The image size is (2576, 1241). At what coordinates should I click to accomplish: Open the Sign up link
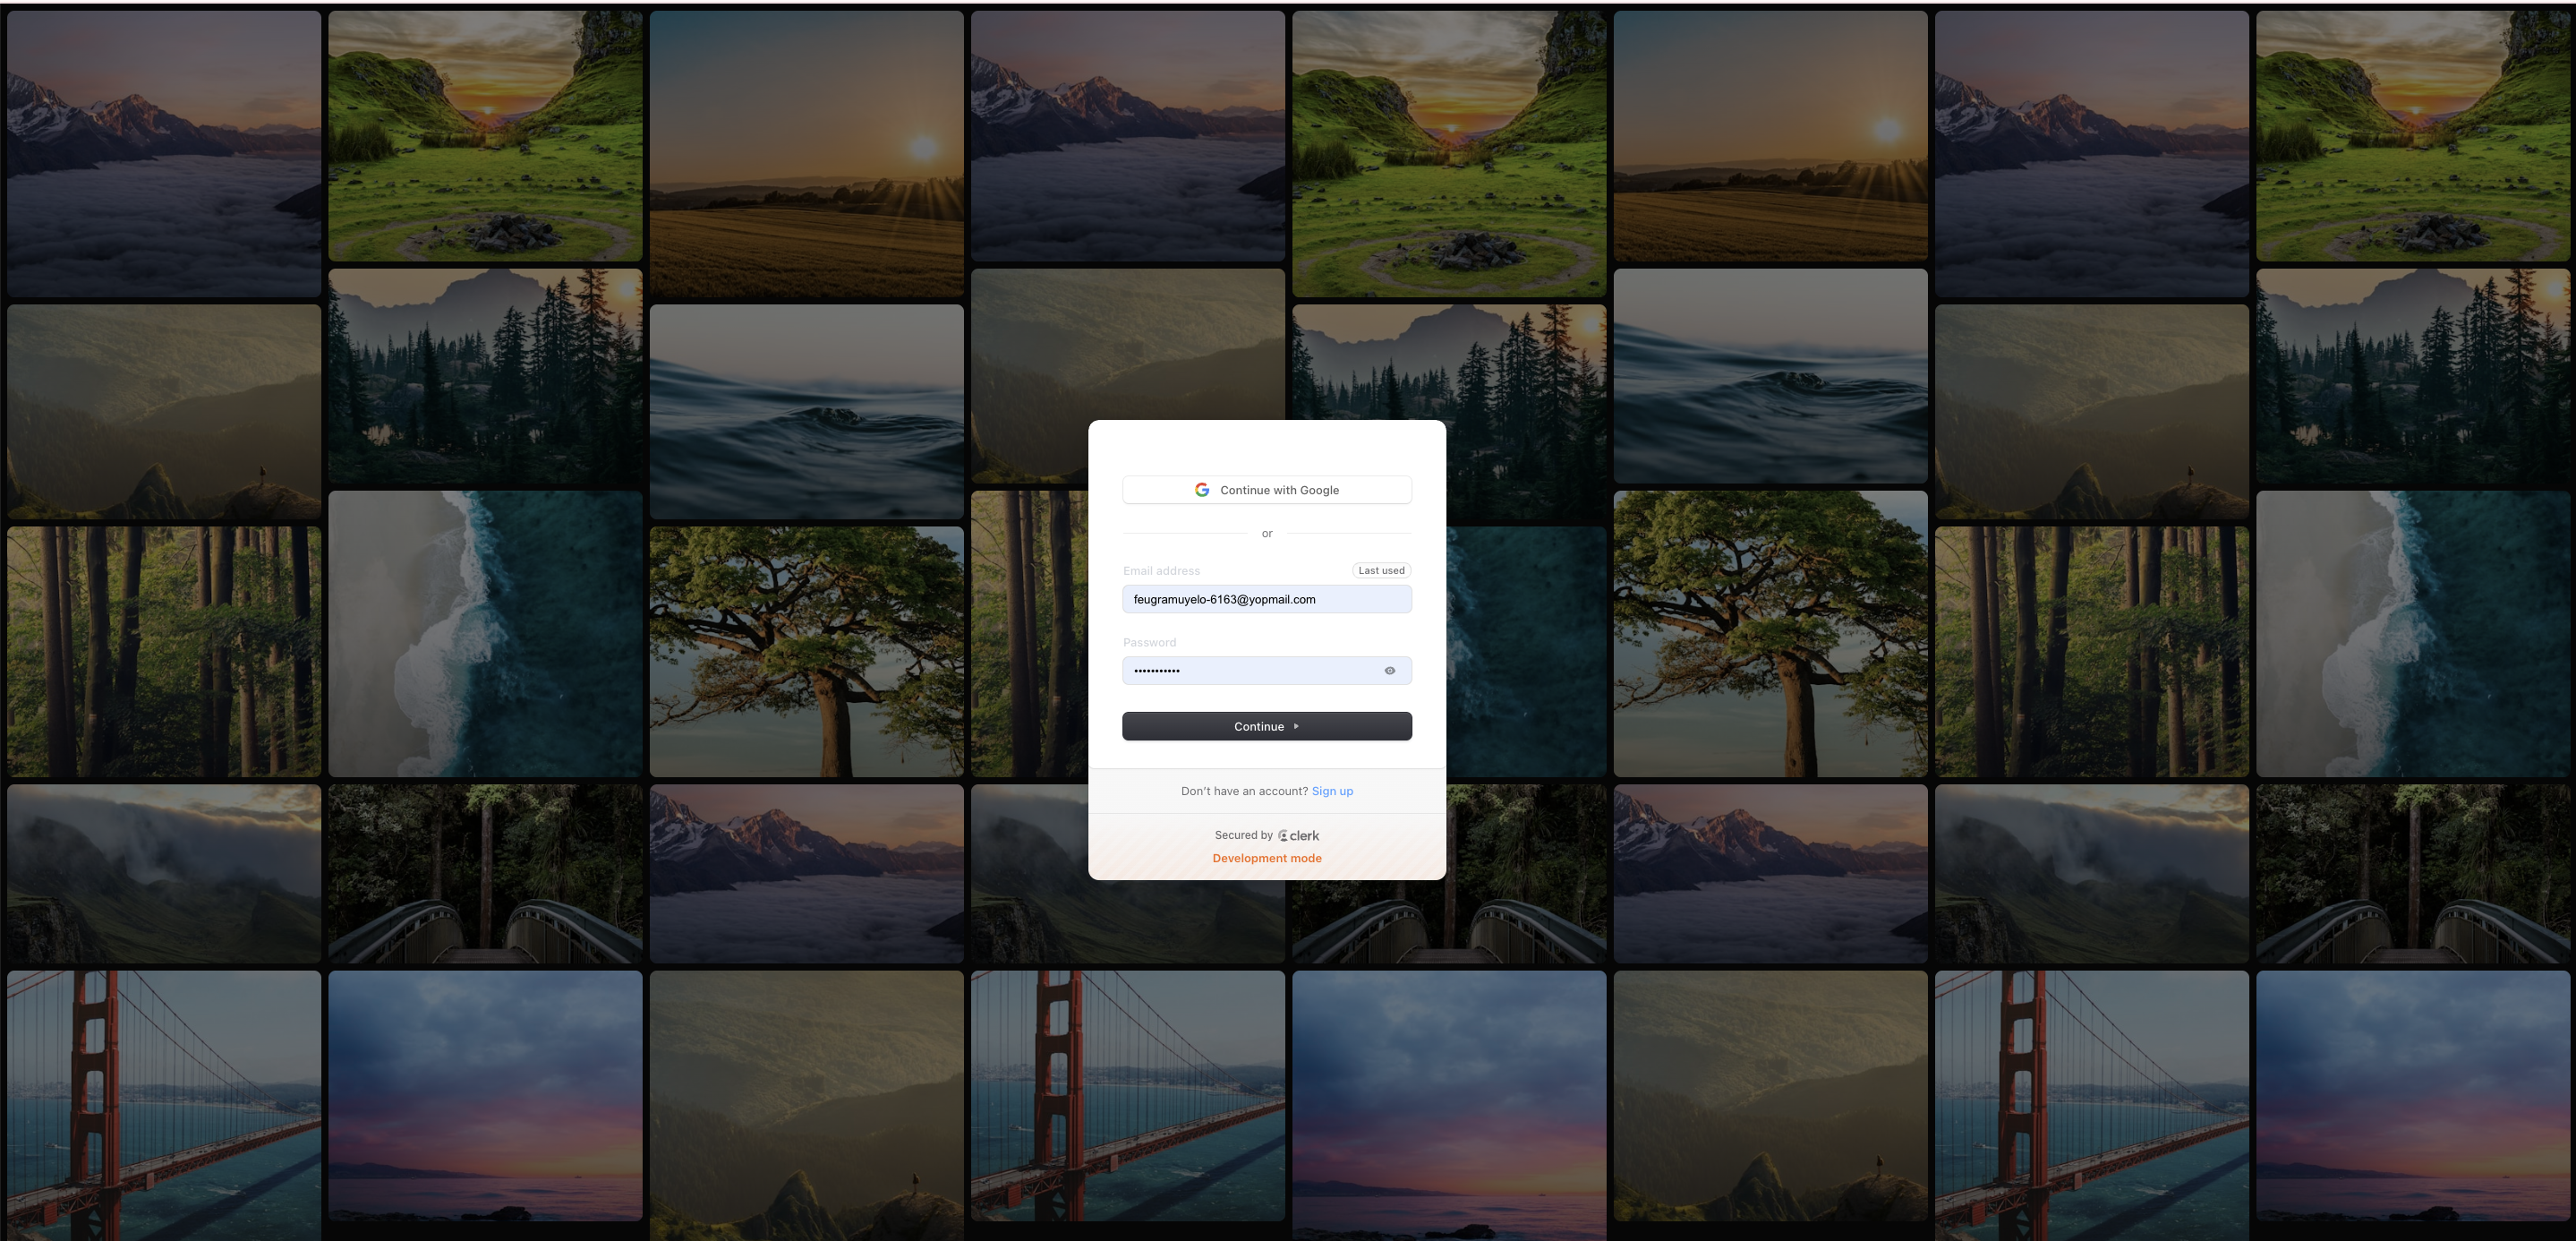pyautogui.click(x=1332, y=791)
